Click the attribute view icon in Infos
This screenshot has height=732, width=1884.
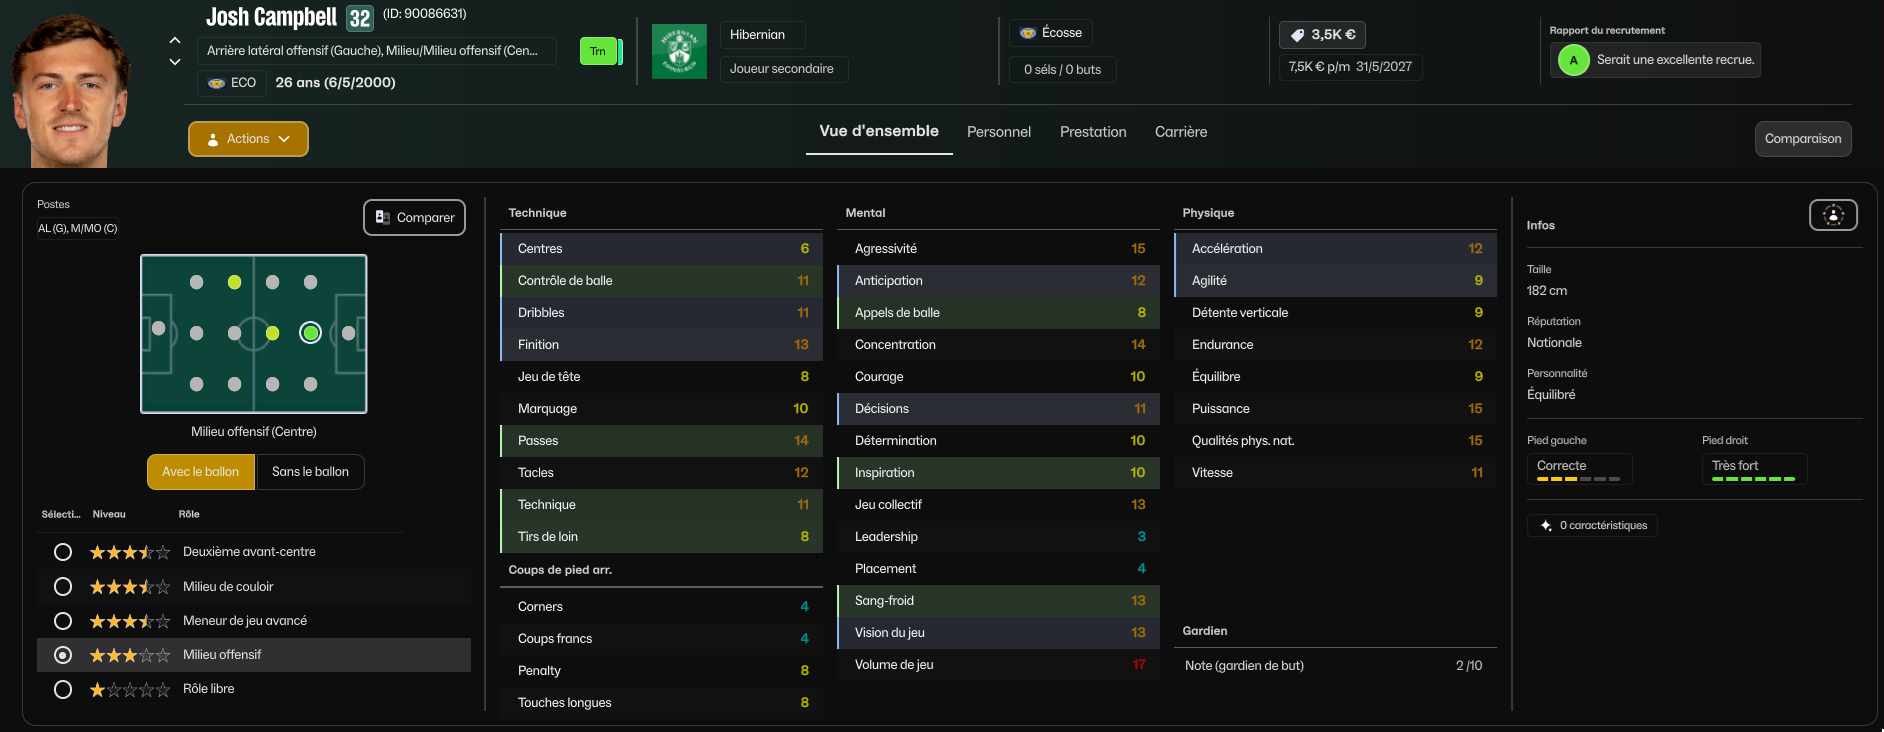(1832, 215)
